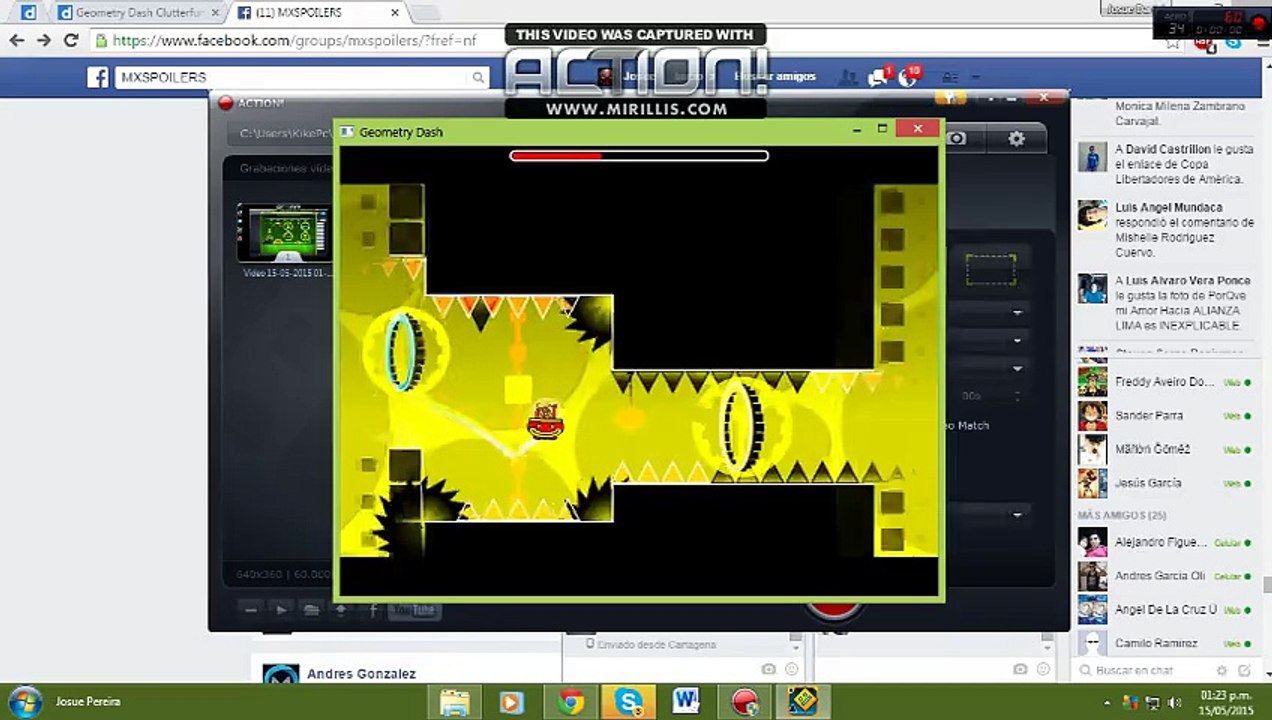
Task: Click the Action! screenshot camera button
Action: point(957,139)
